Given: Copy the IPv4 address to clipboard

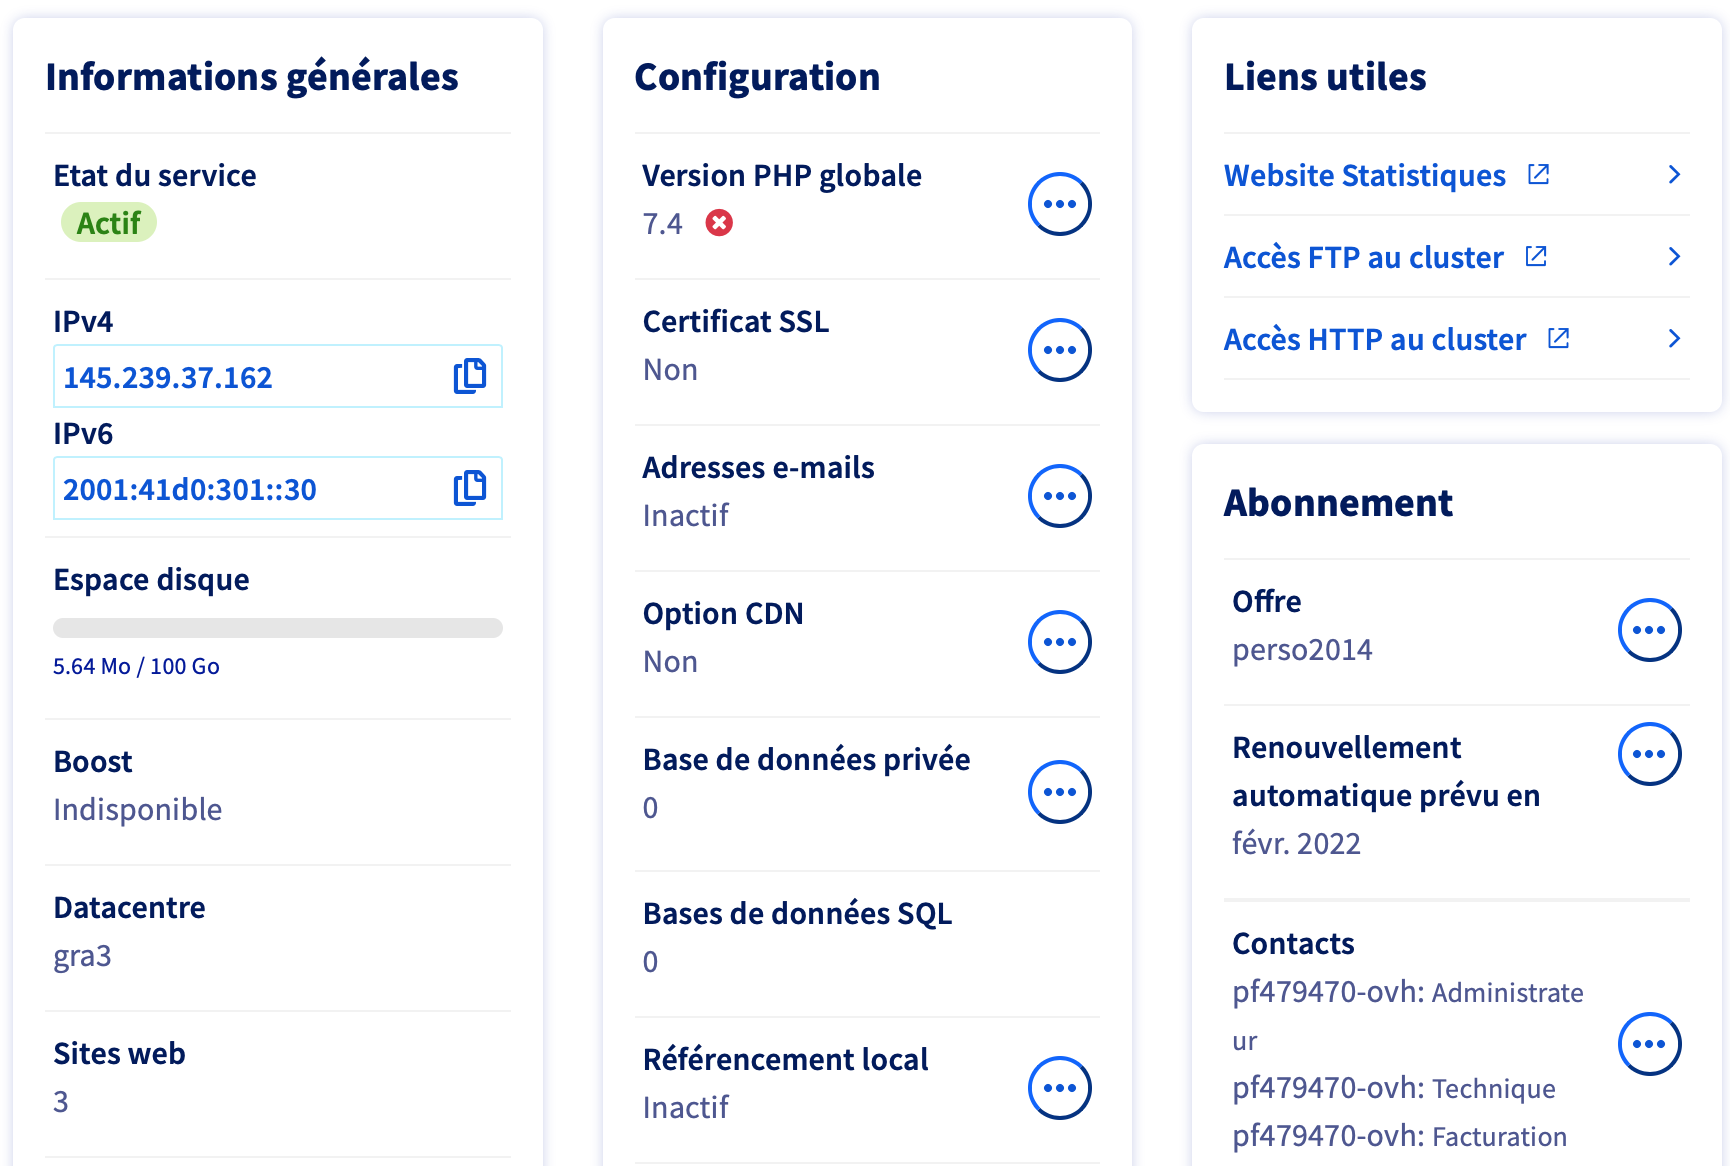Looking at the screenshot, I should click(470, 376).
